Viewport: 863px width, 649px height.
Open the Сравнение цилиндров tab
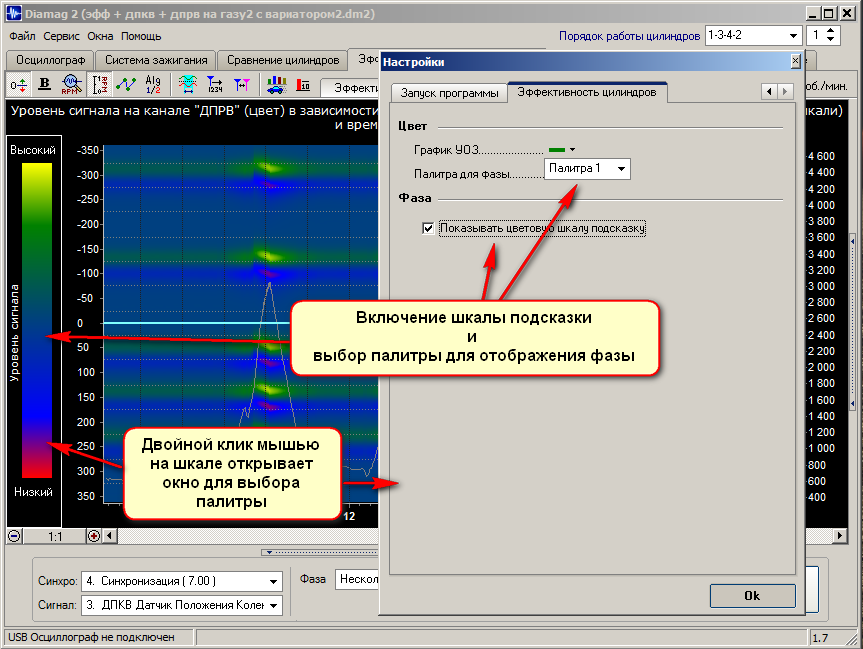coord(283,60)
